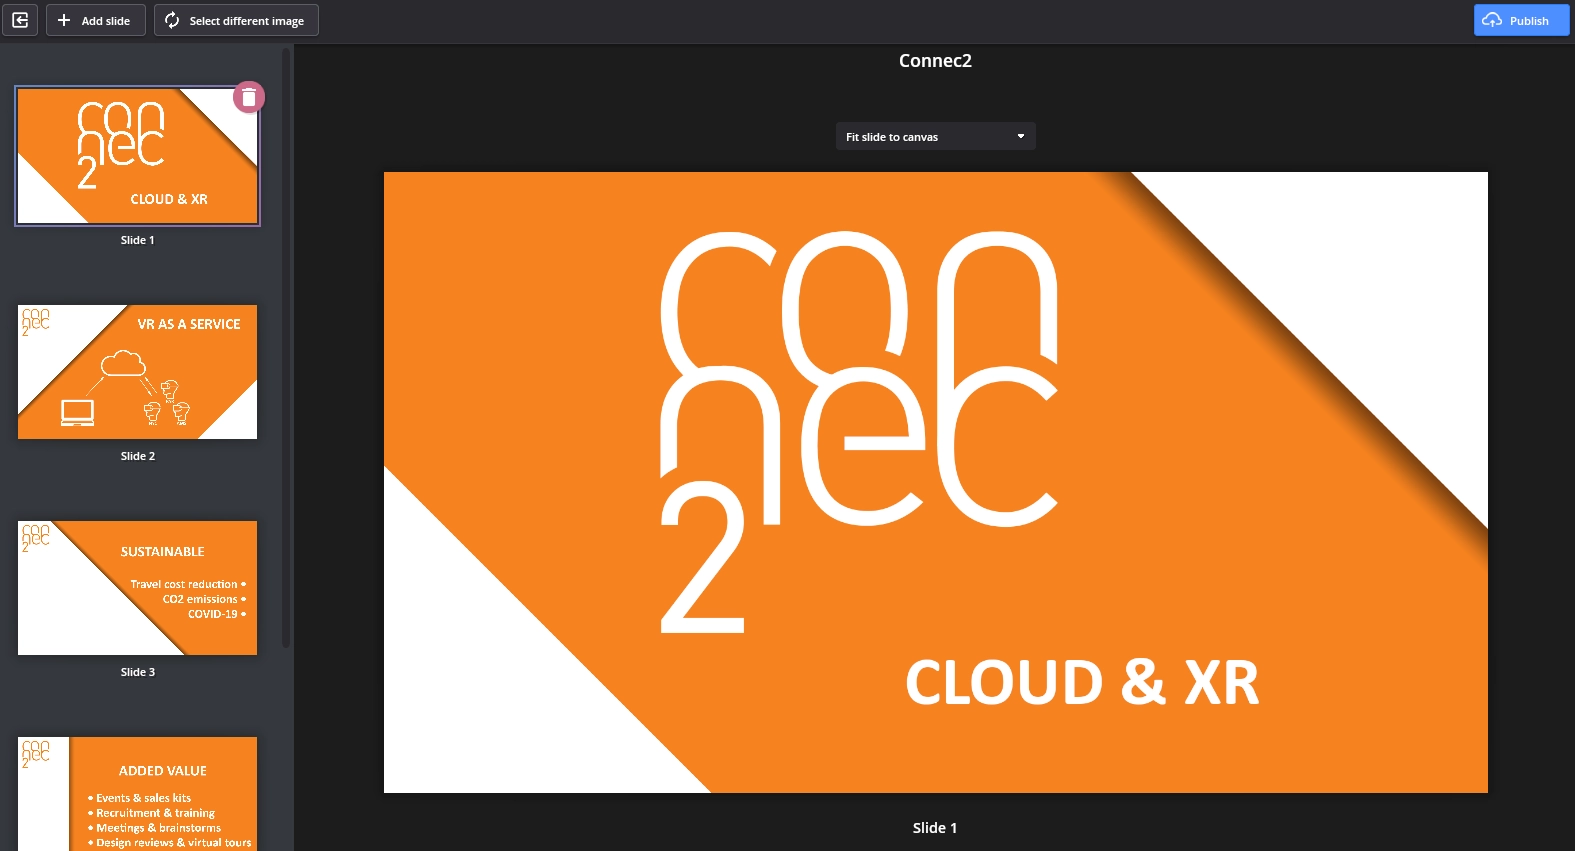Click the cloud upload icon in Publish
The height and width of the screenshot is (851, 1575).
(1492, 20)
